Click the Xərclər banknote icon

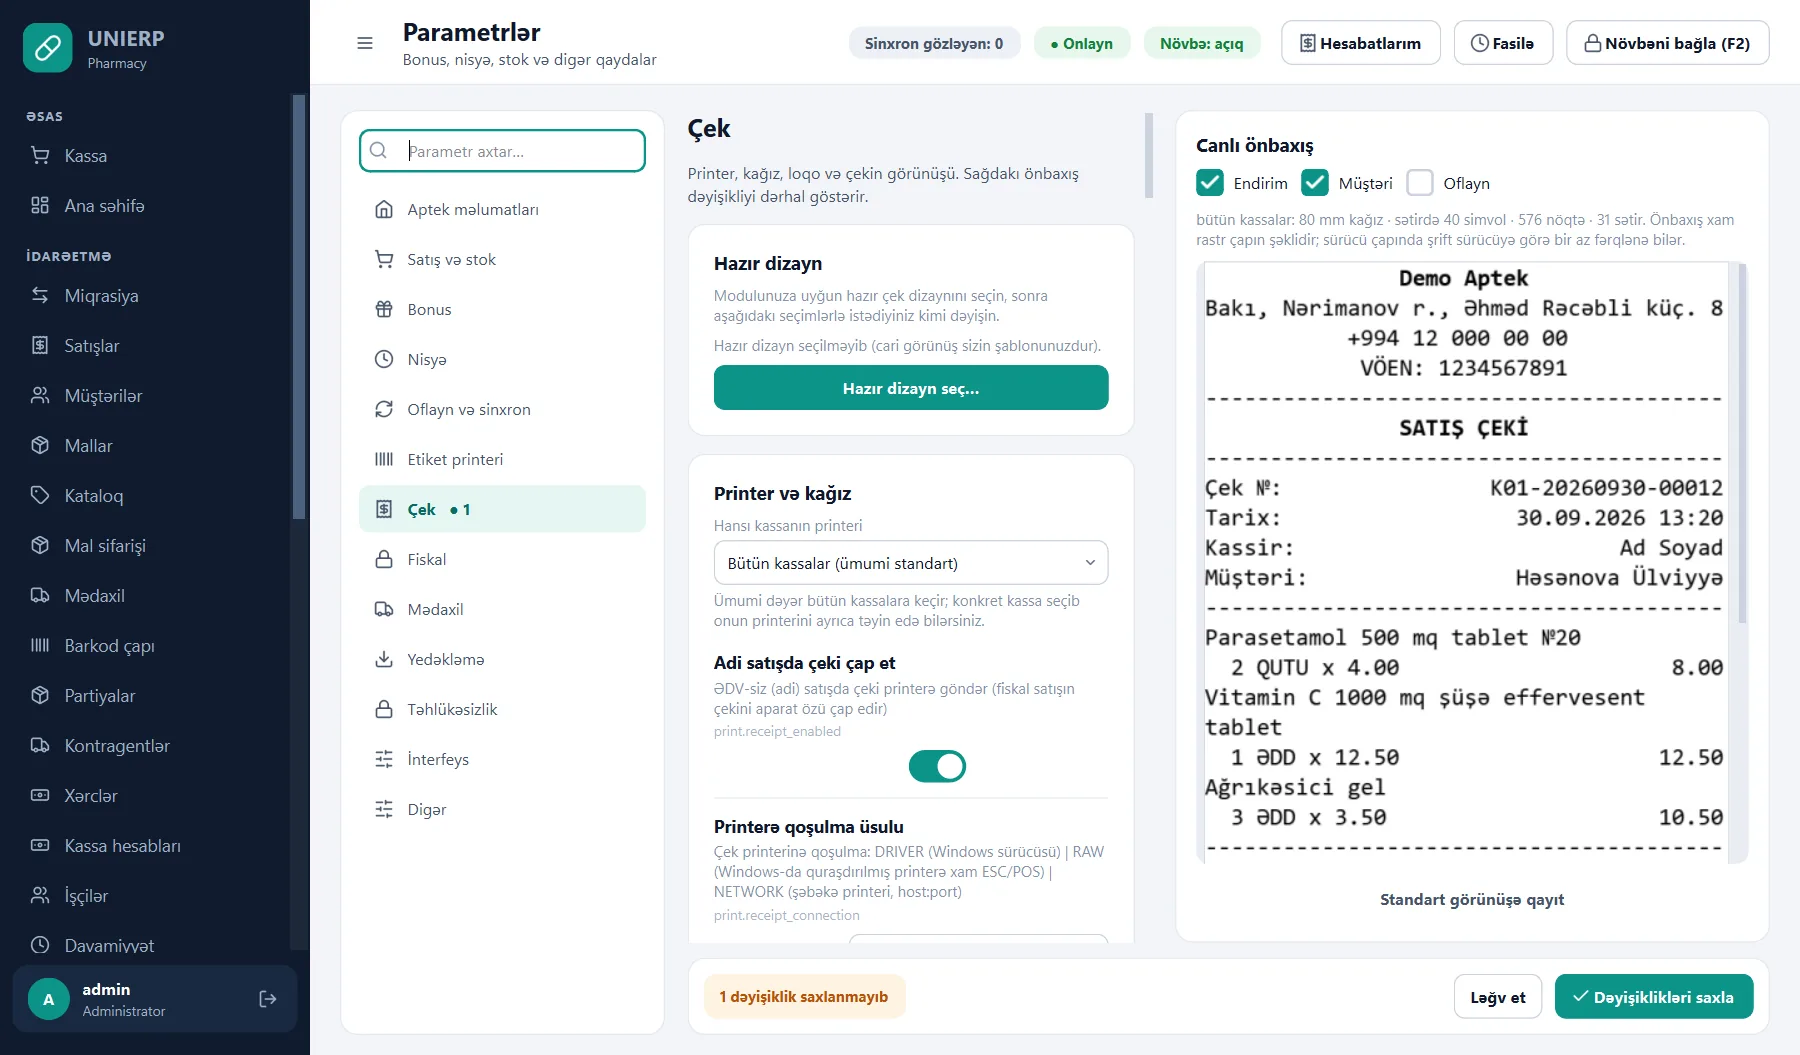(40, 796)
